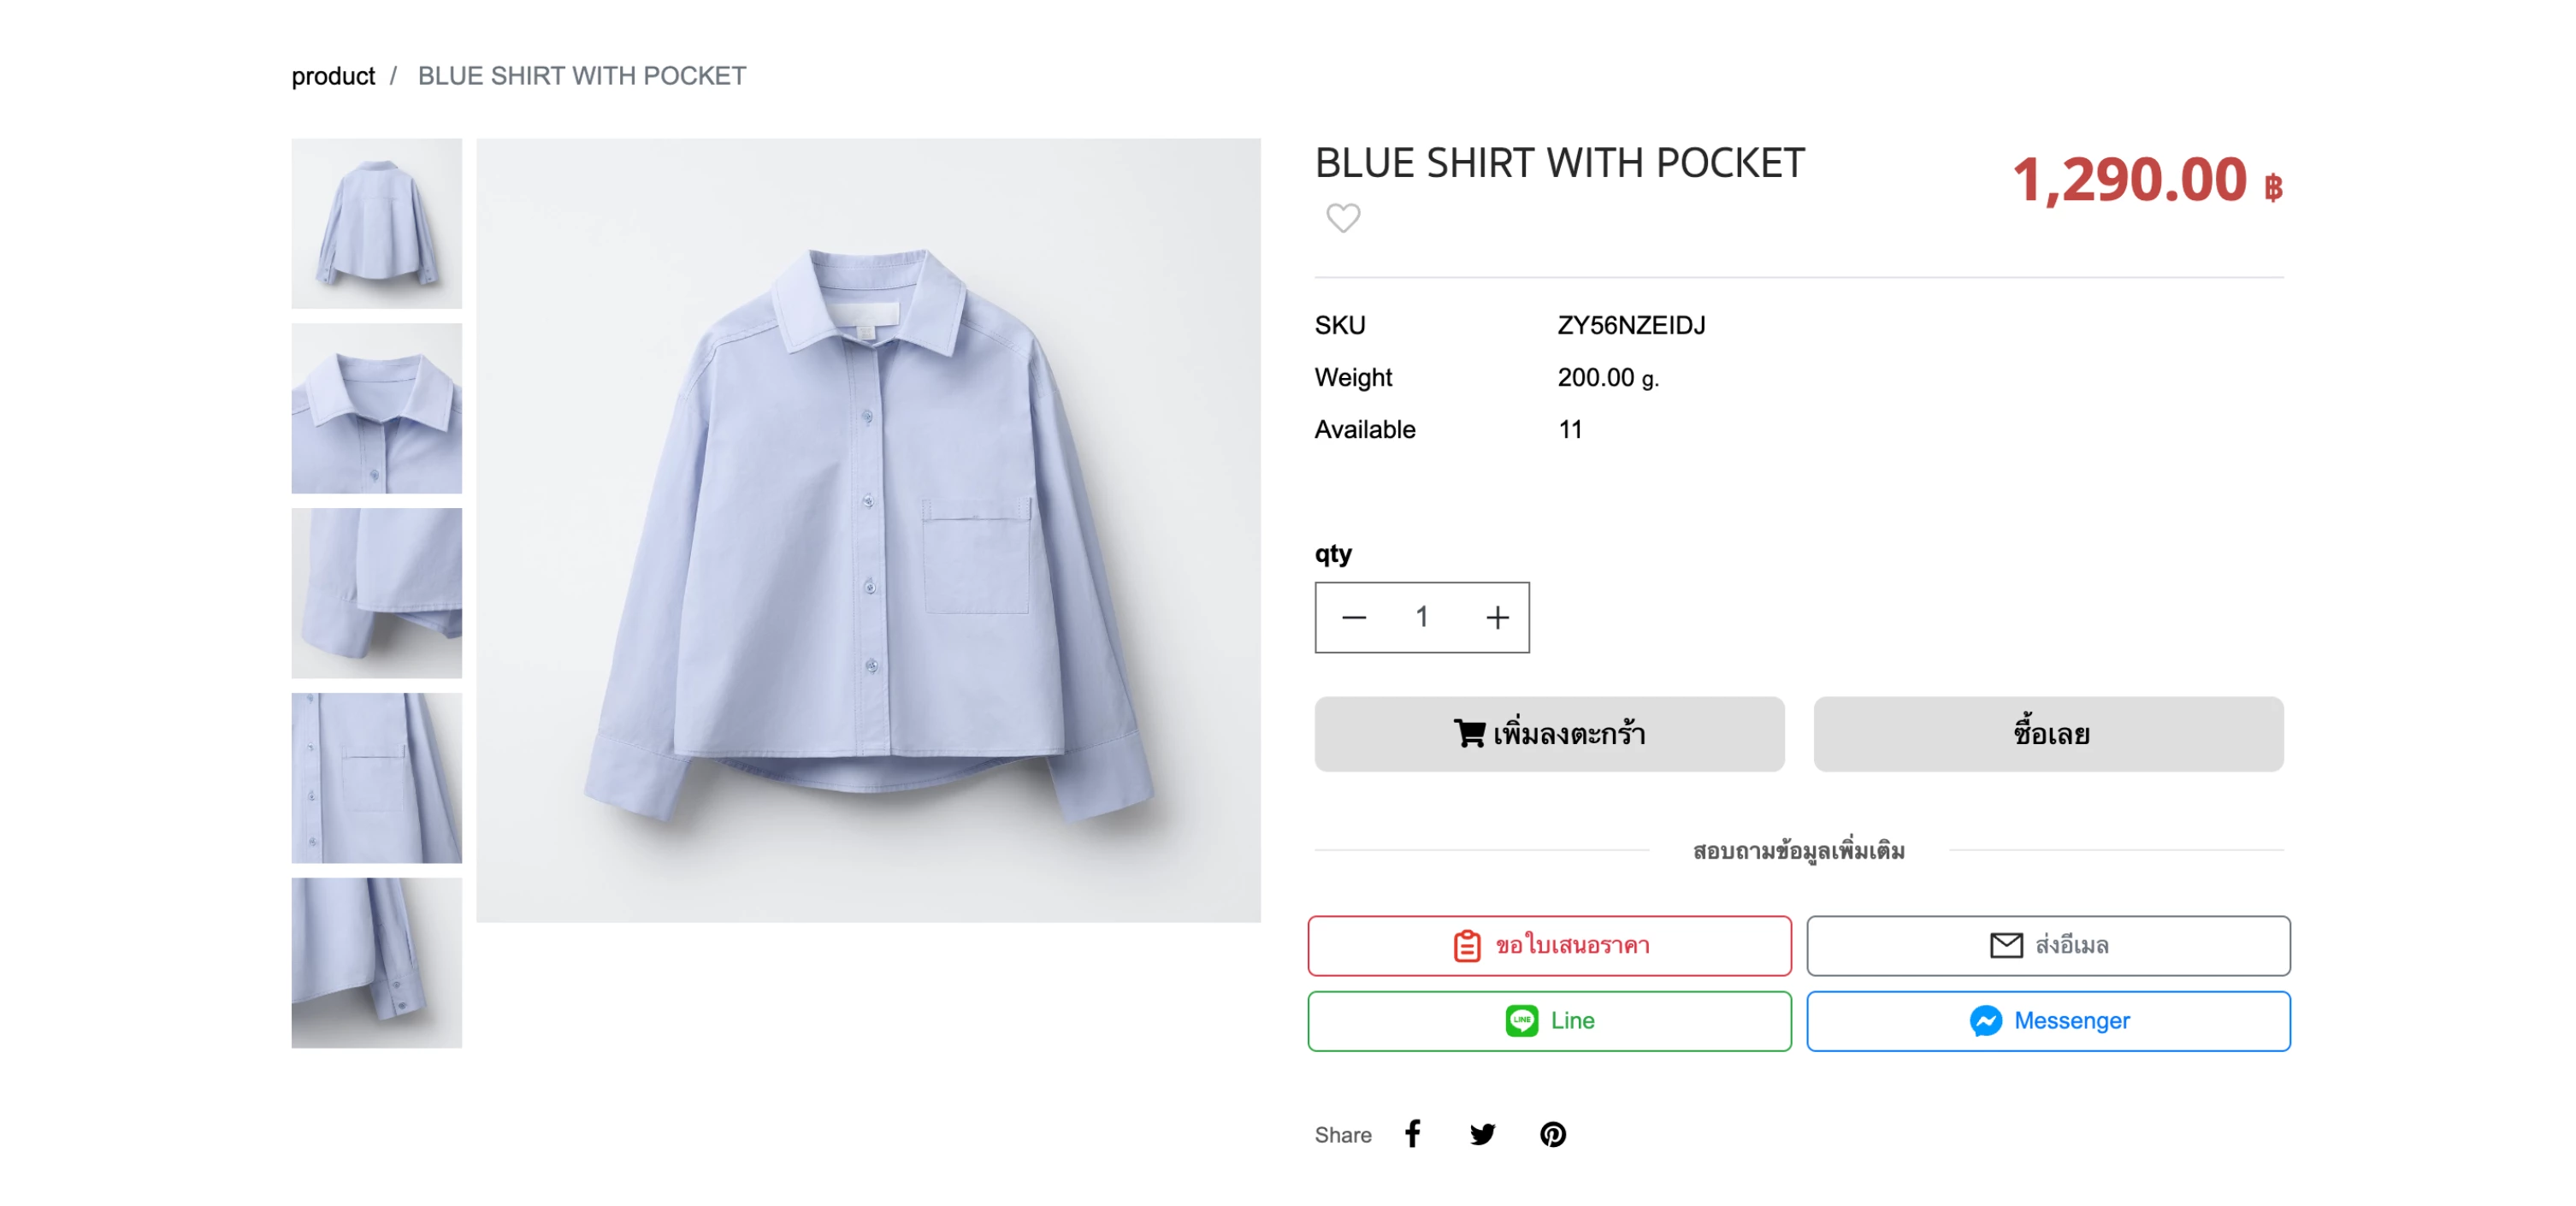Decrease quantity with minus button
This screenshot has width=2576, height=1206.
click(1354, 617)
